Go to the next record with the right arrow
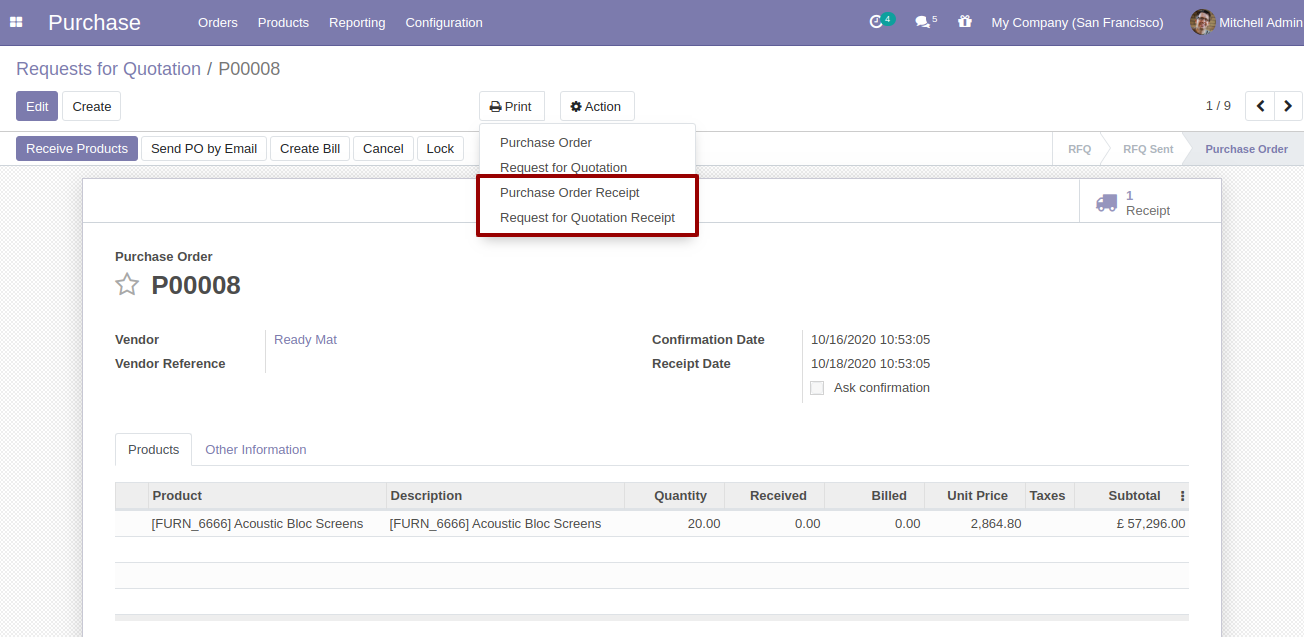 coord(1288,105)
